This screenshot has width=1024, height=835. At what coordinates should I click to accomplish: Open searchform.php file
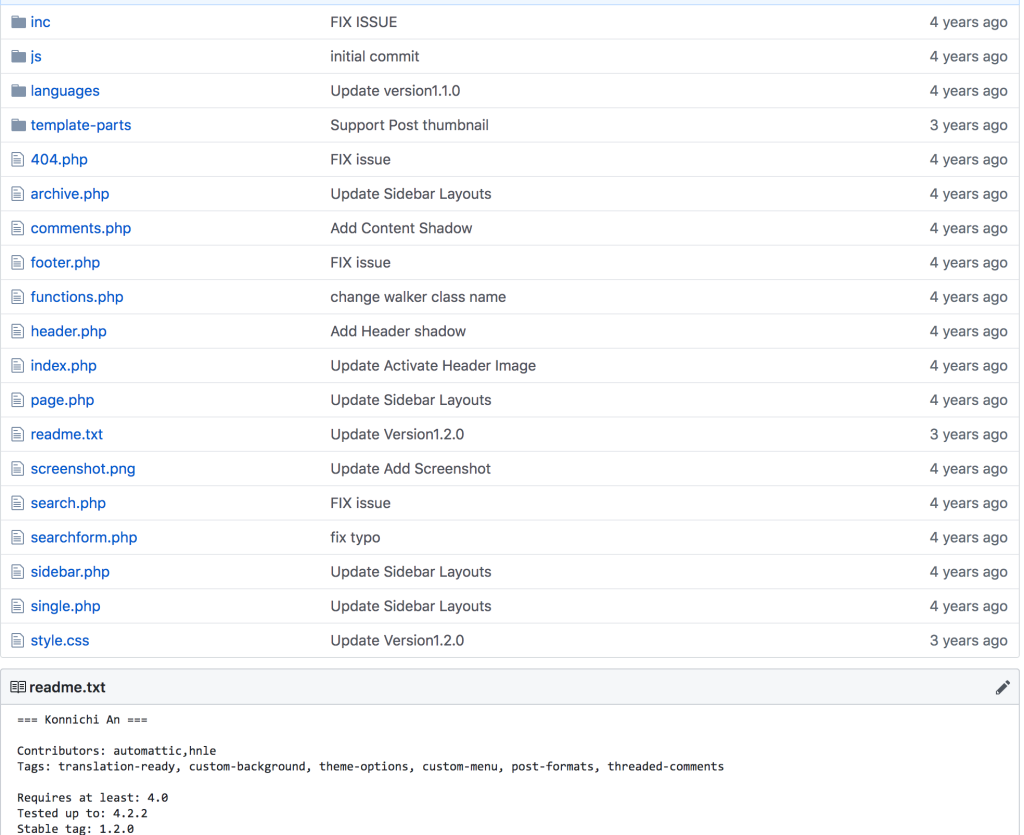click(x=84, y=538)
